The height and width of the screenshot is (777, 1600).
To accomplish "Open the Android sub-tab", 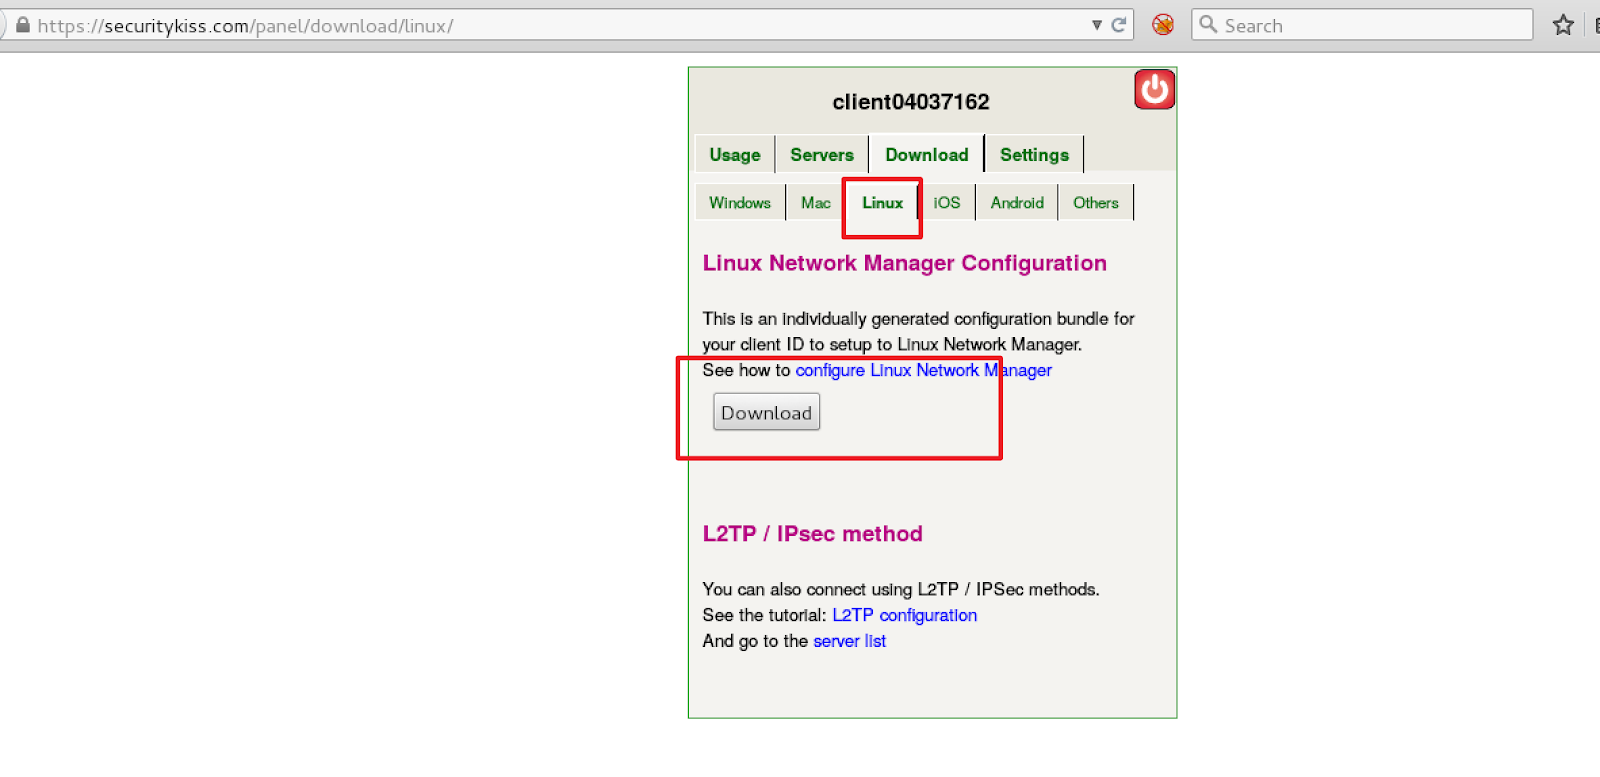I will click(1017, 202).
